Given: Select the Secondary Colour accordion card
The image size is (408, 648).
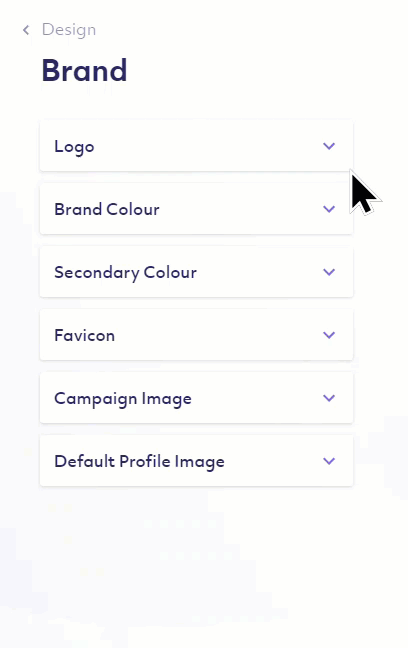Looking at the screenshot, I should tap(196, 272).
